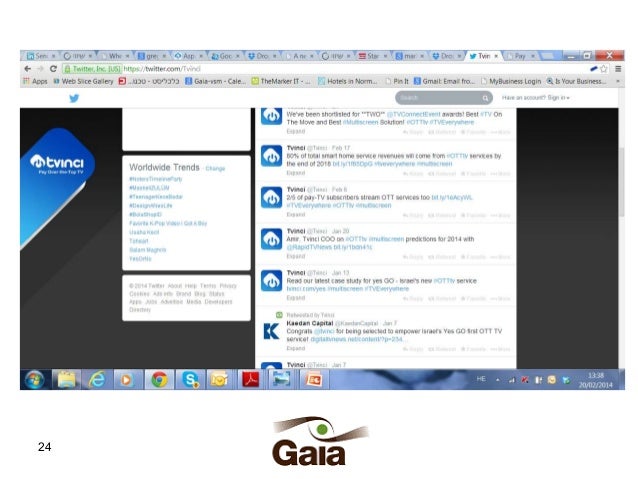The width and height of the screenshot is (638, 479).
Task: Expand the Jan 20 tweet
Action: pos(295,256)
